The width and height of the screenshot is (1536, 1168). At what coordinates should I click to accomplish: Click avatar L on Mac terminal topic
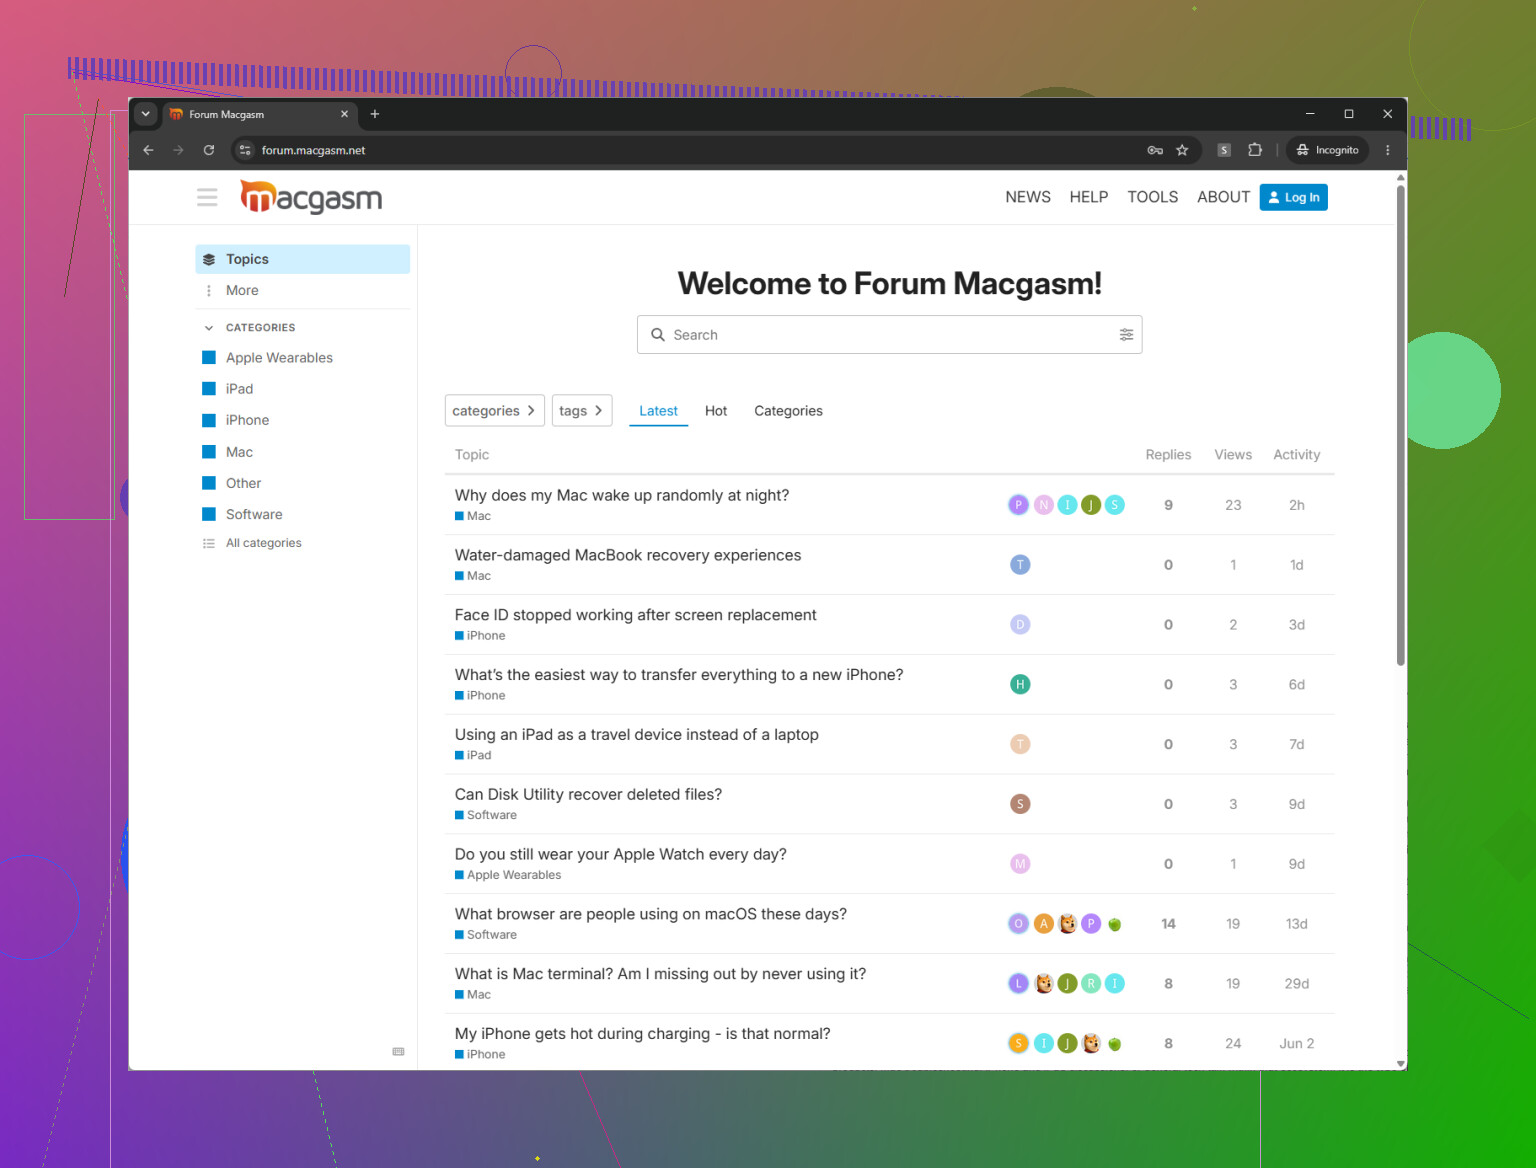[x=1018, y=984]
